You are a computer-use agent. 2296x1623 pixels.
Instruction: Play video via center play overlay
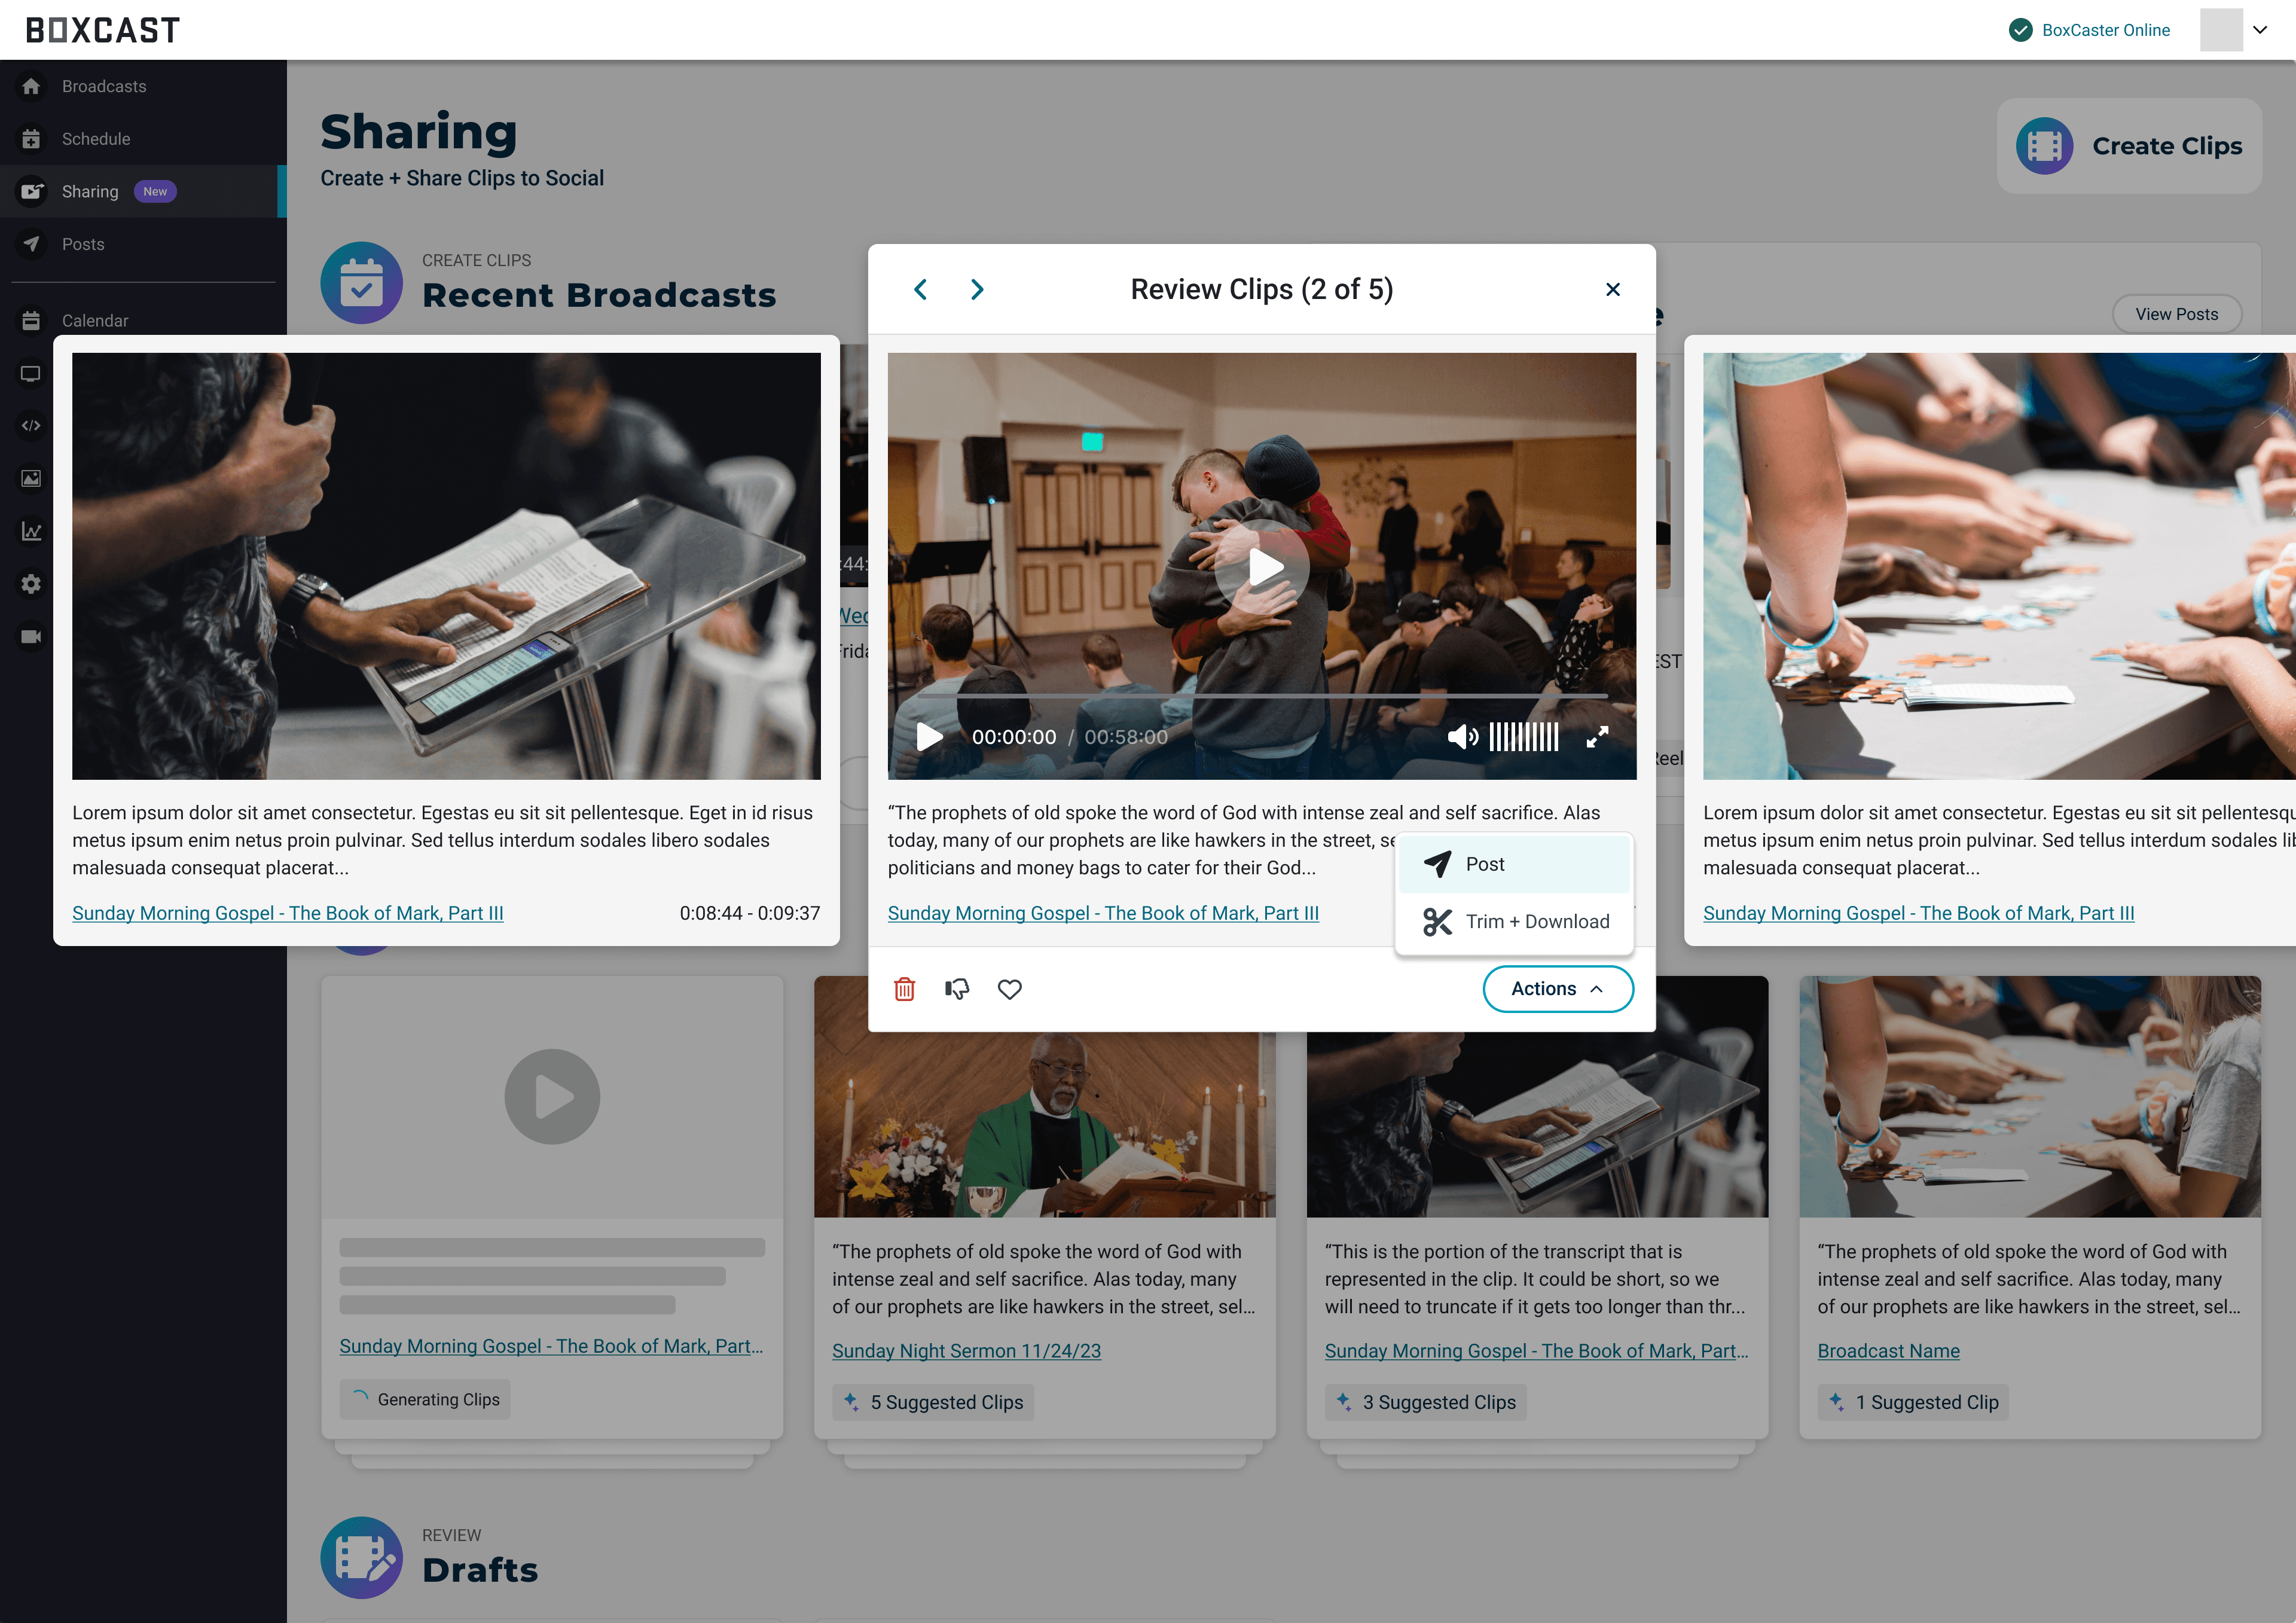coord(1262,567)
